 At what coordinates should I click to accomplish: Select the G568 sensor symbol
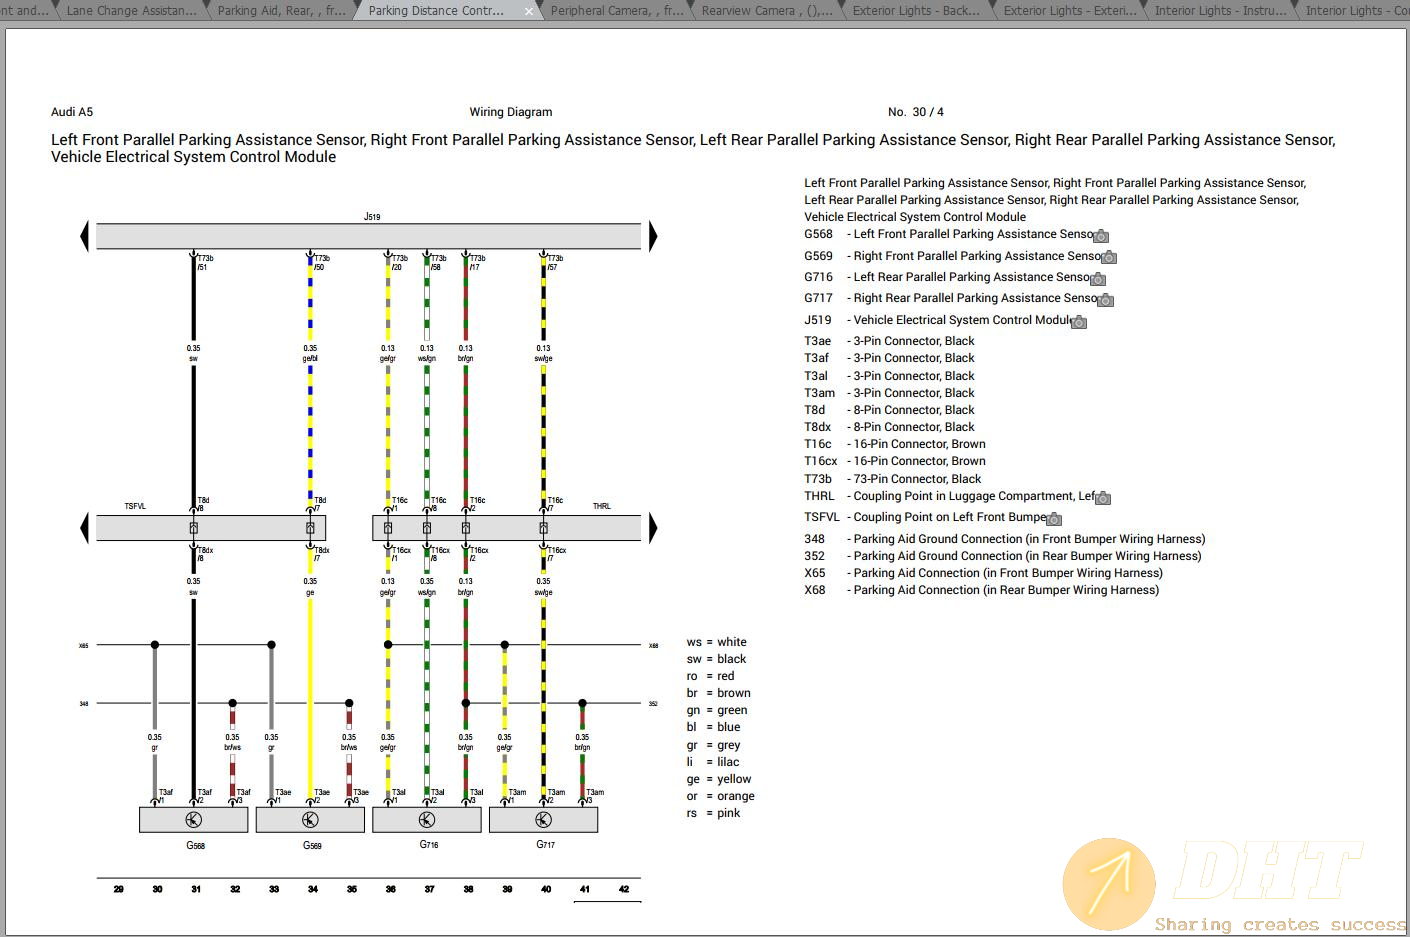point(194,820)
